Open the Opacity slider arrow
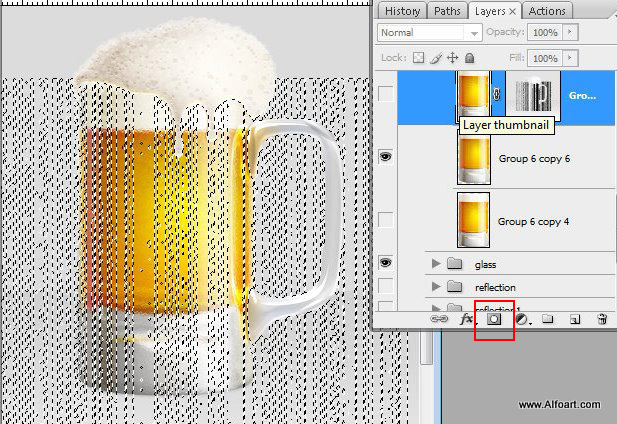This screenshot has height=424, width=617. tap(570, 32)
